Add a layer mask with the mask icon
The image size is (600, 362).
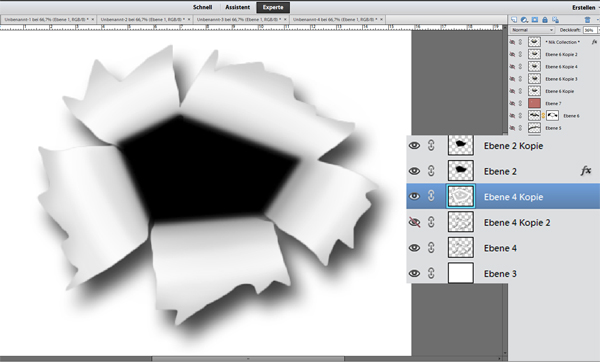click(535, 20)
